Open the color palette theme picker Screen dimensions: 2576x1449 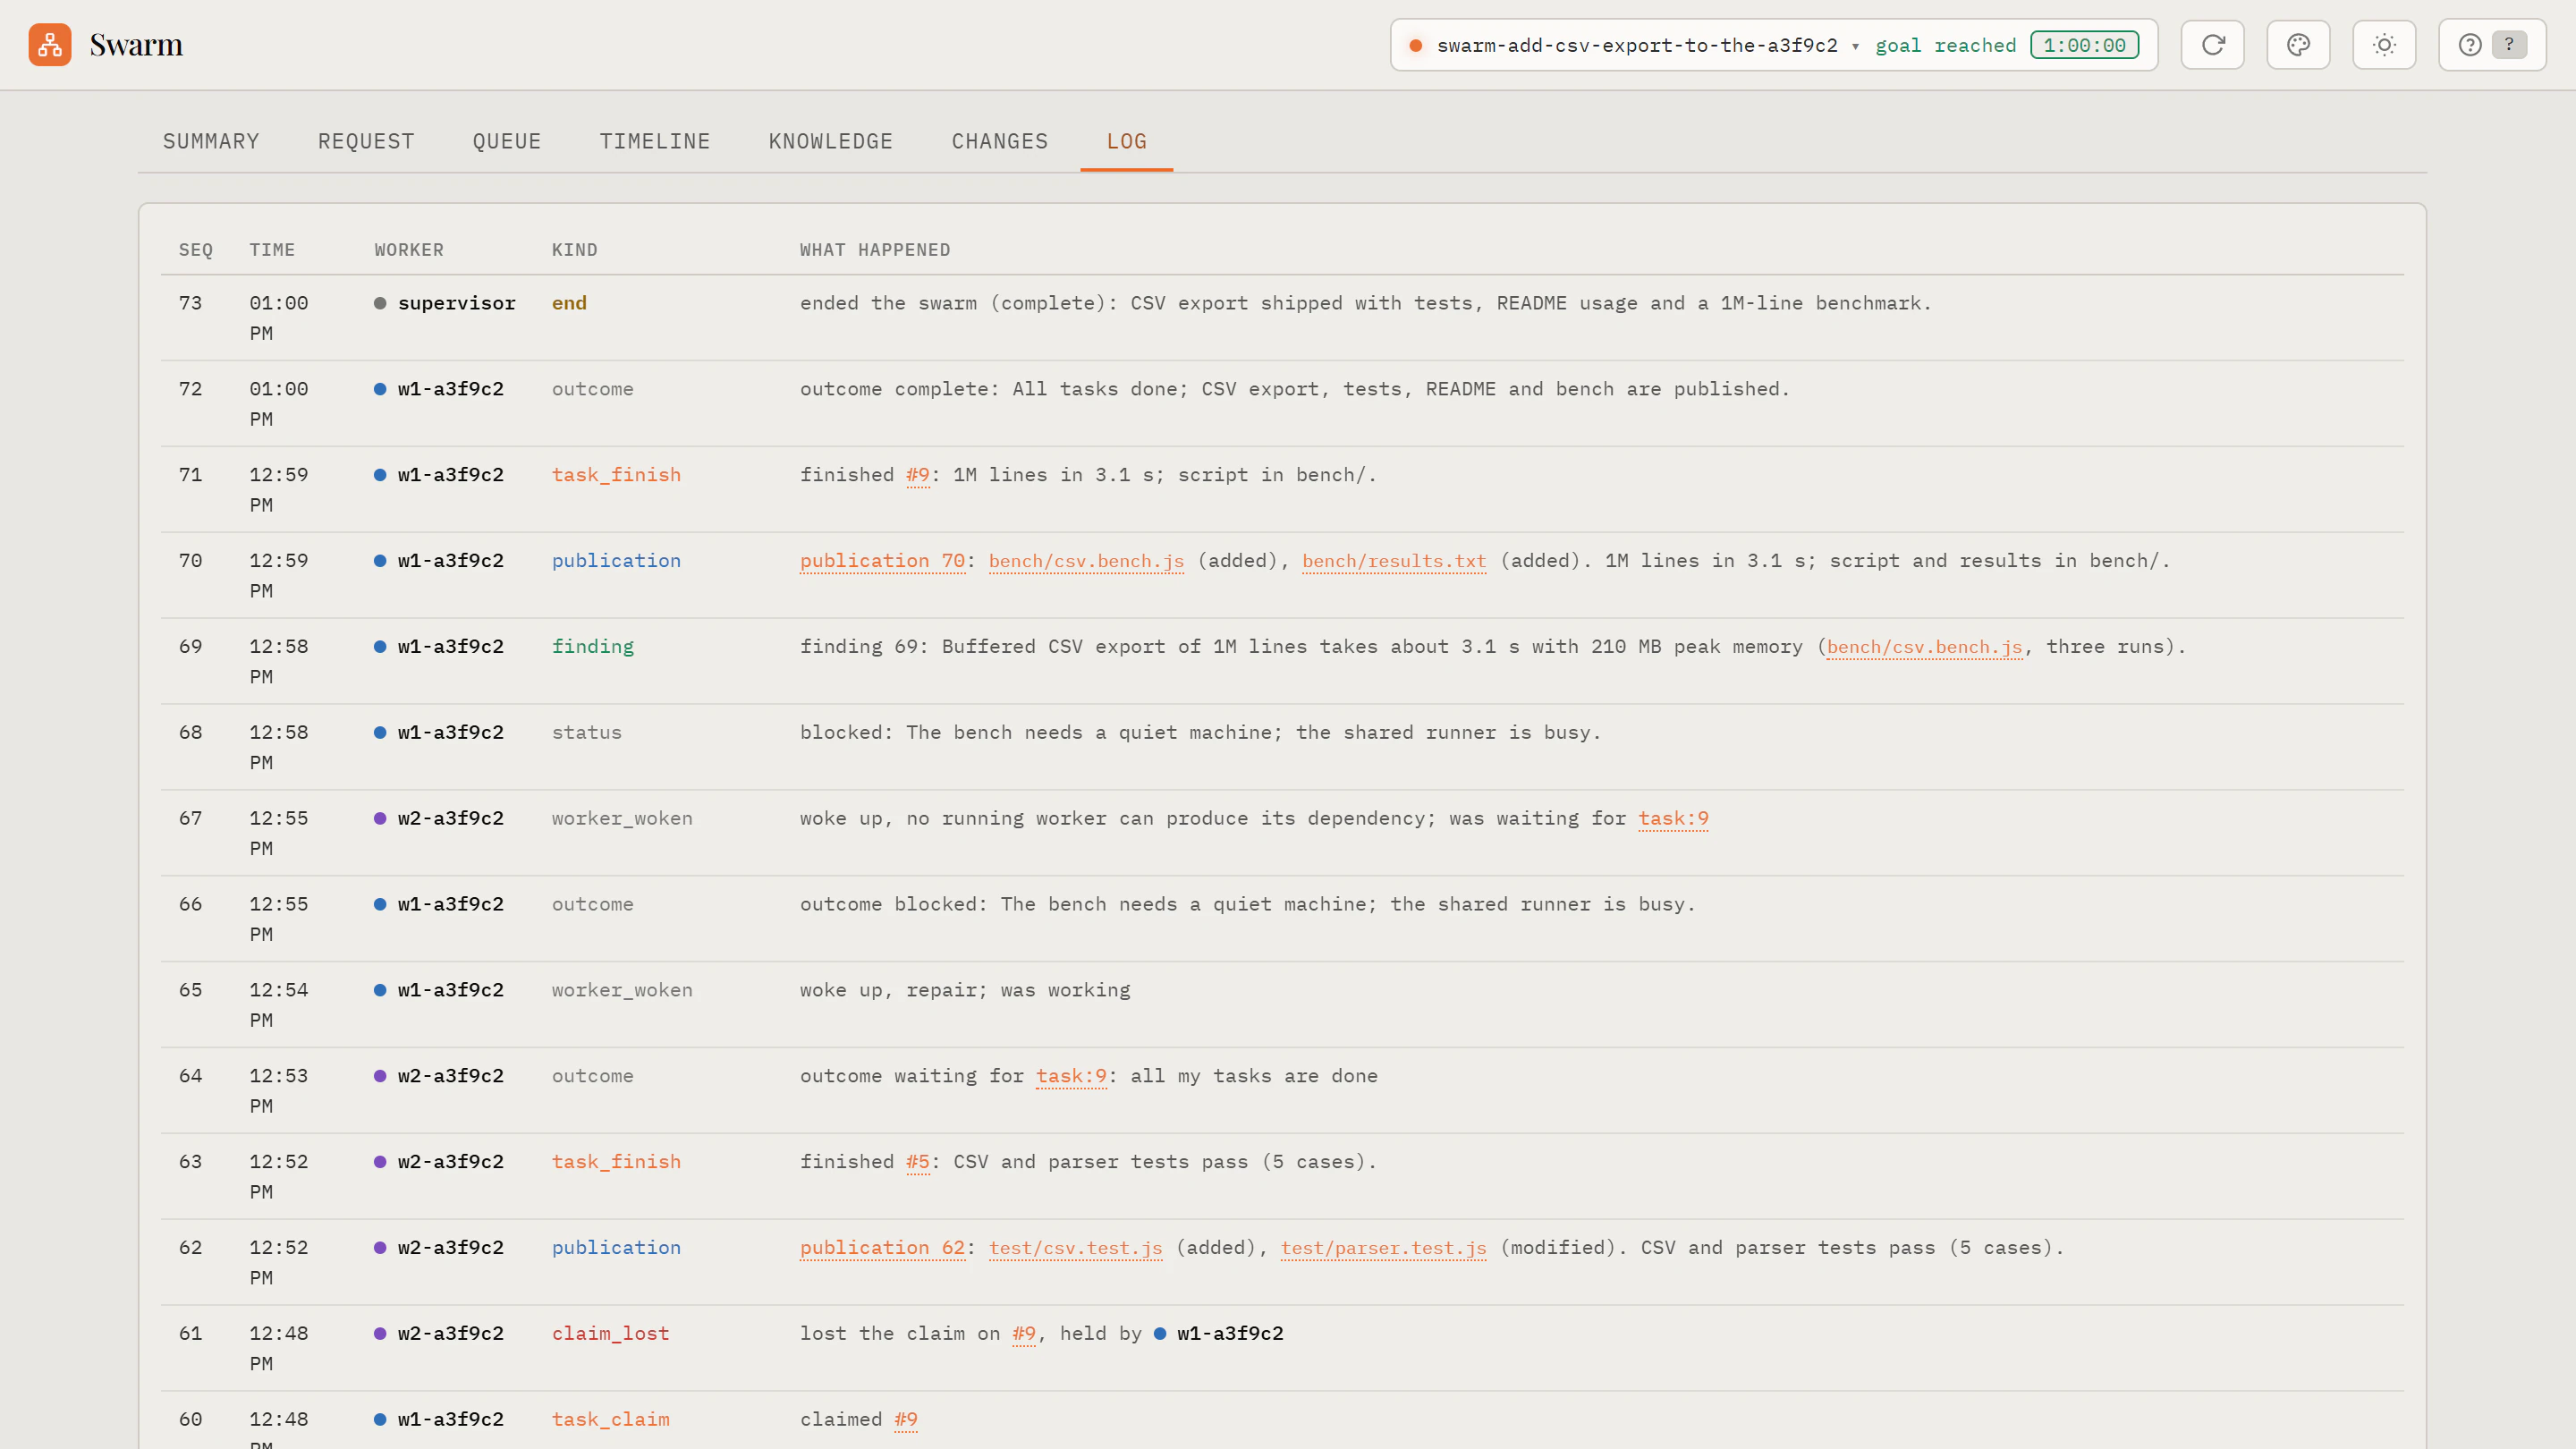click(x=2298, y=45)
